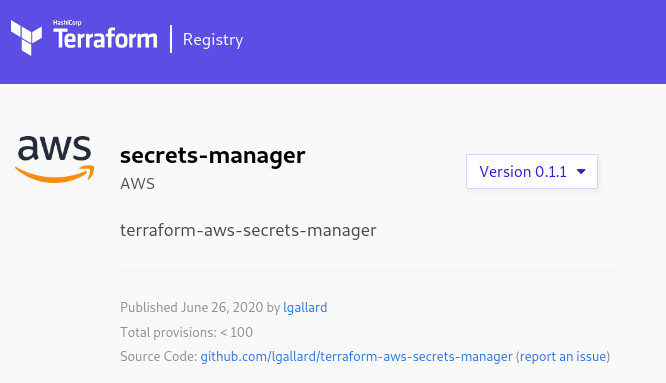666x383 pixels.
Task: Open the Version 0.1.1 dropdown
Action: click(x=532, y=172)
